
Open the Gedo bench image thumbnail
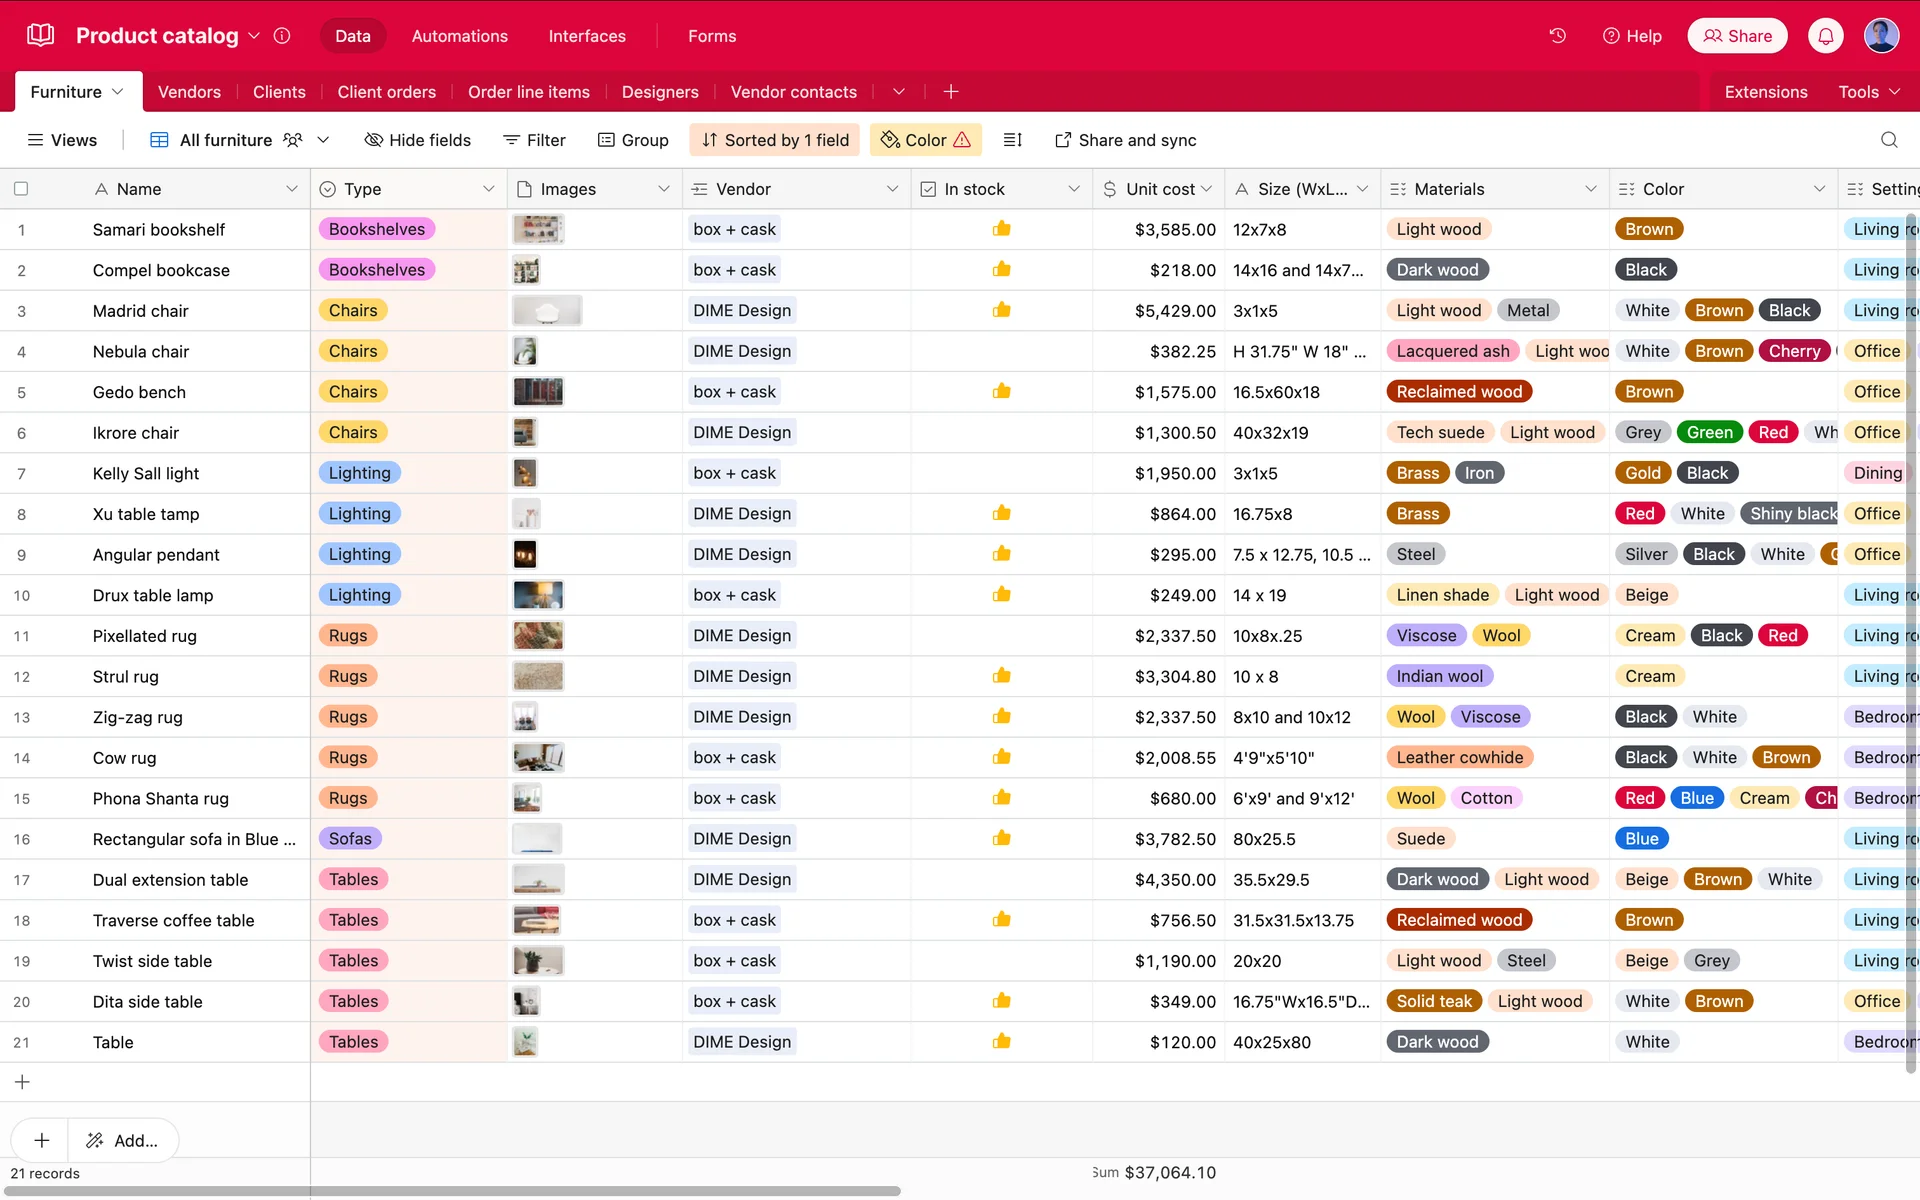coord(538,392)
